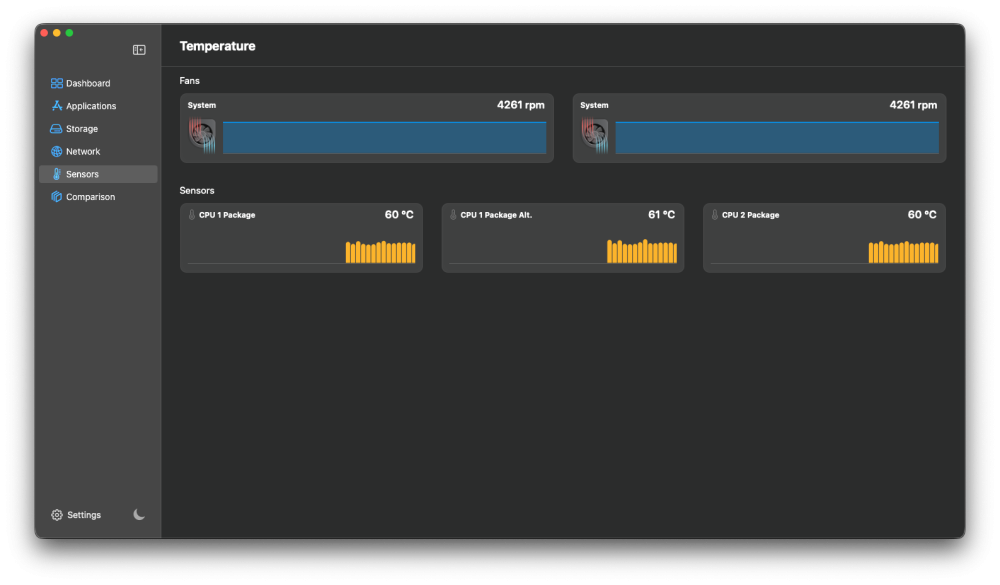Screen dimensions: 1000x585
Task: Click the Fans section heading
Action: 189,80
